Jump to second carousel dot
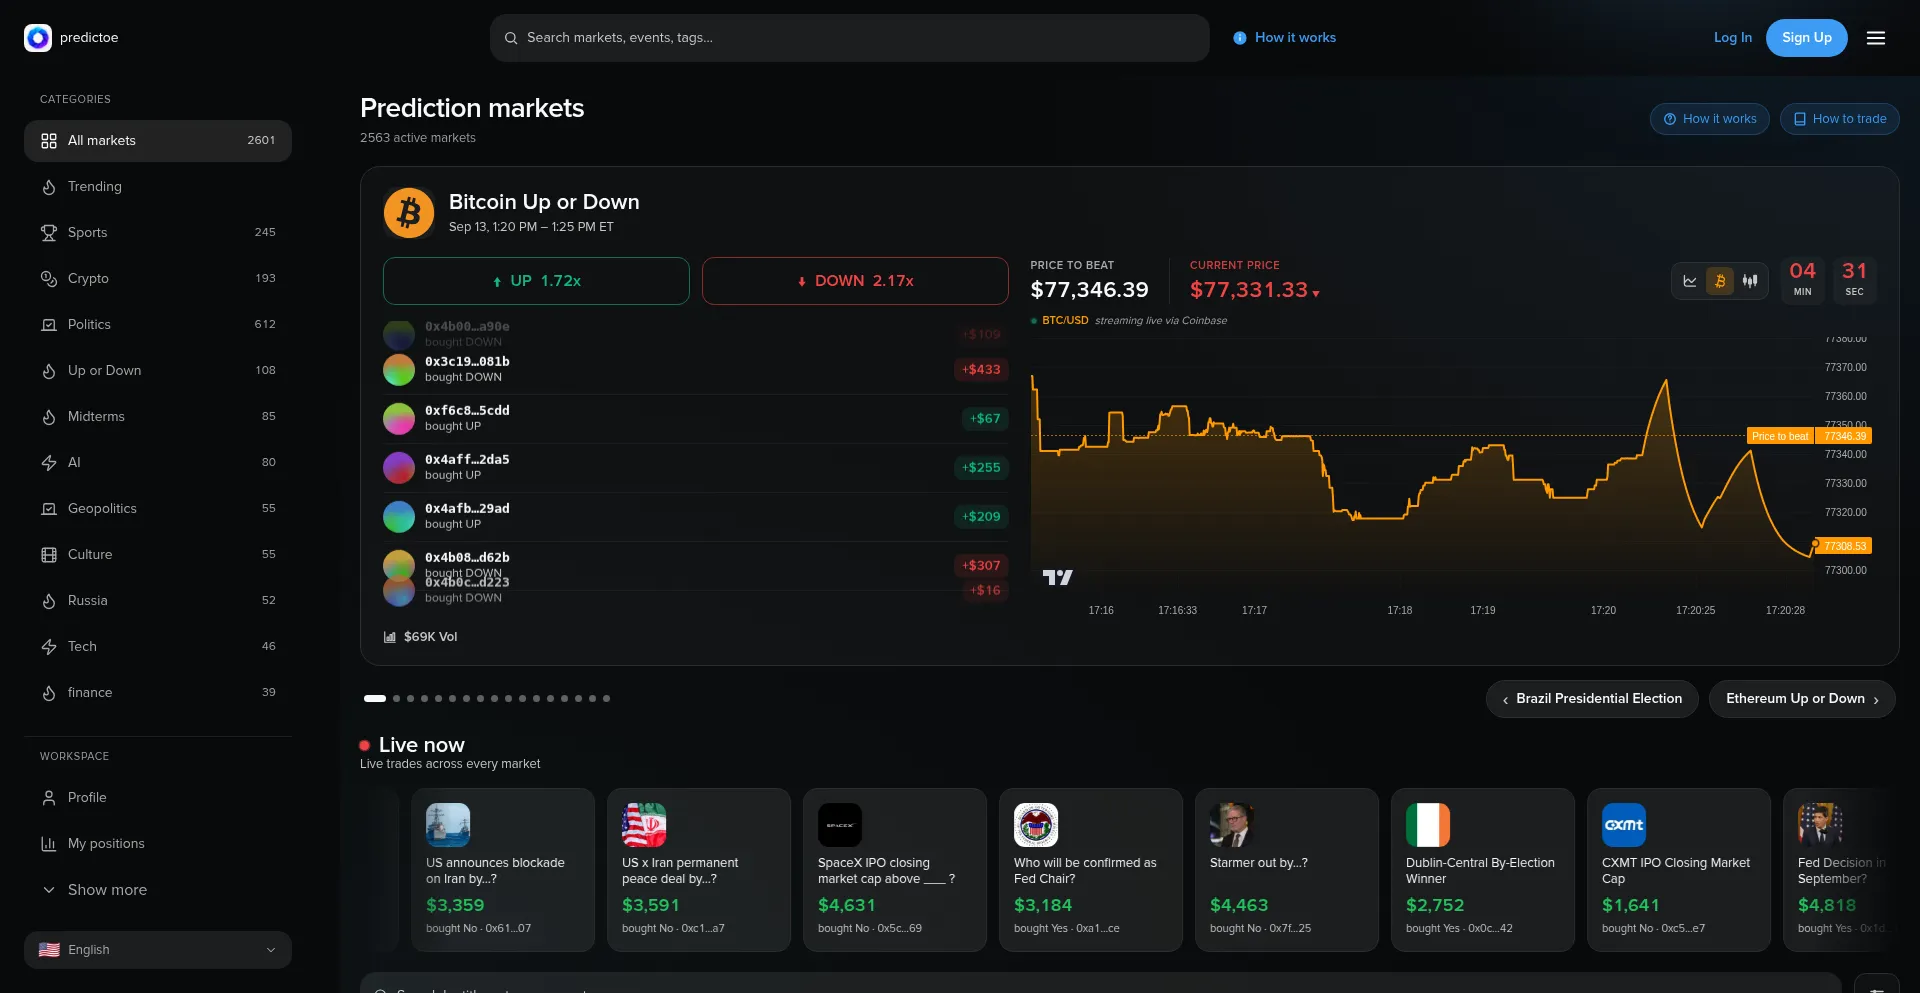The image size is (1920, 993). (x=397, y=699)
